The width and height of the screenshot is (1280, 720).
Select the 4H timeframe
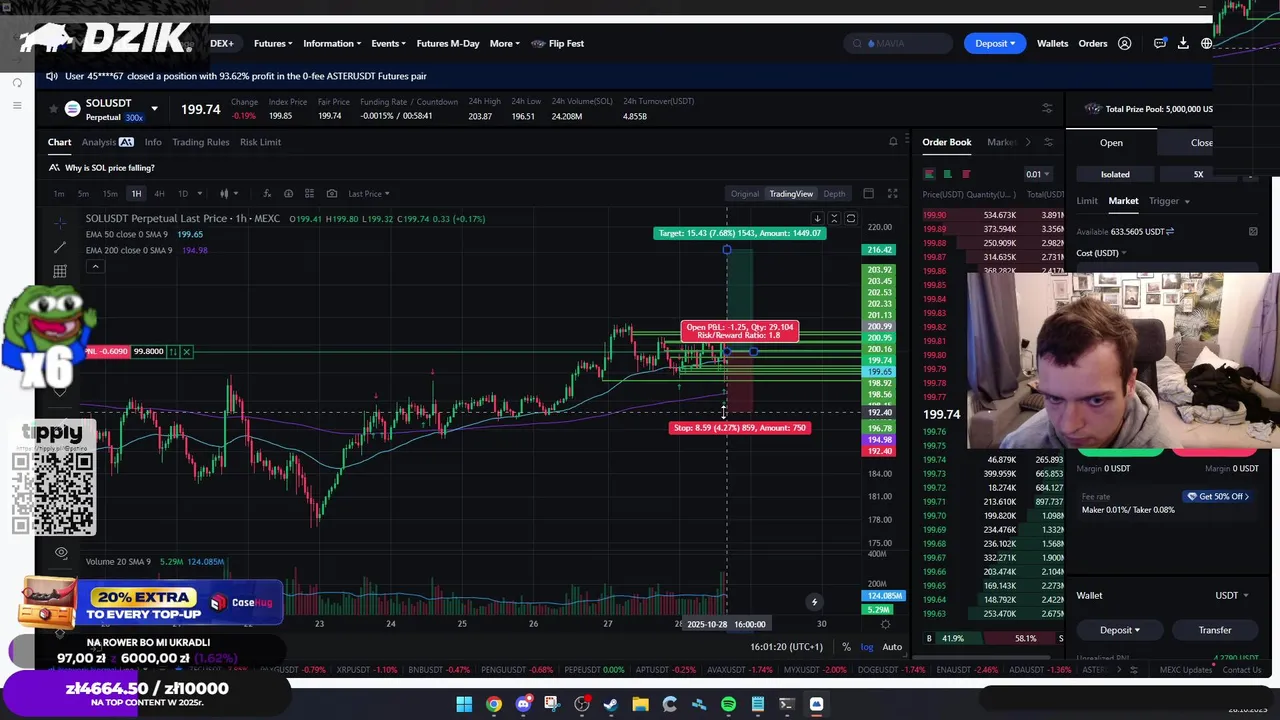[x=159, y=194]
